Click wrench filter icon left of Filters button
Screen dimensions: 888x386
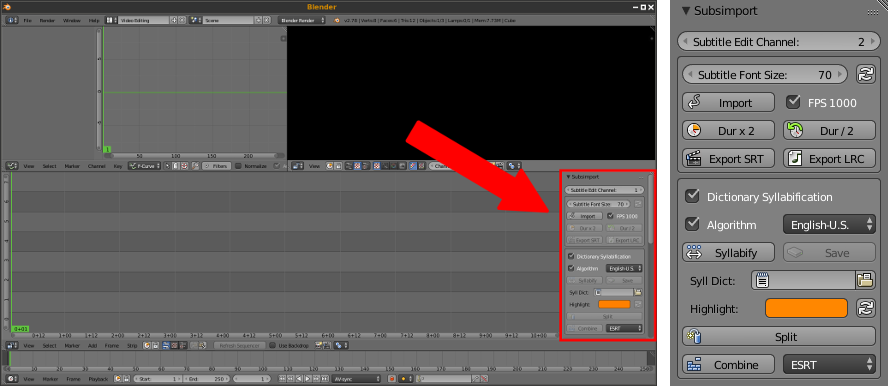pos(195,166)
